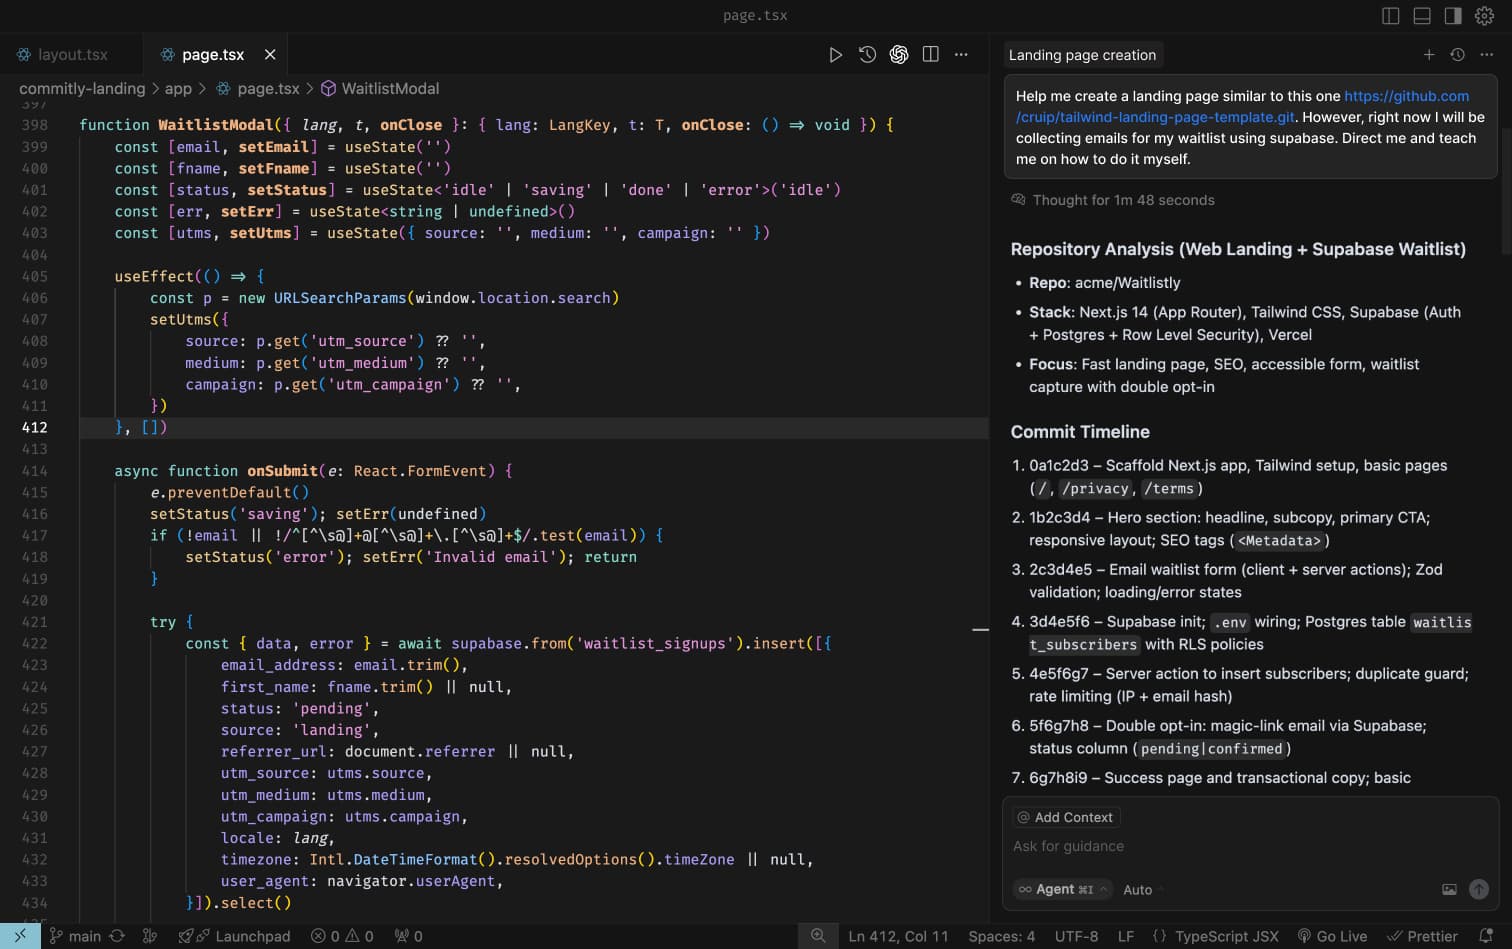
Task: Open the Auto model selector
Action: click(x=1137, y=890)
